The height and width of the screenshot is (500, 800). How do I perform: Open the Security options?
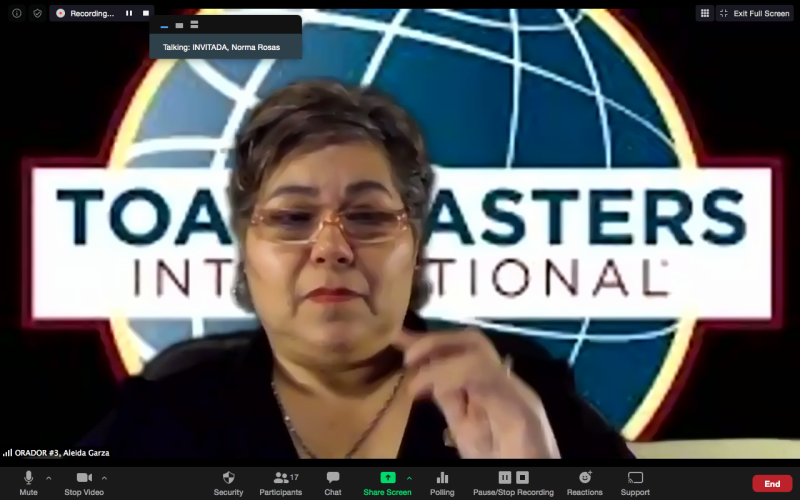click(228, 484)
